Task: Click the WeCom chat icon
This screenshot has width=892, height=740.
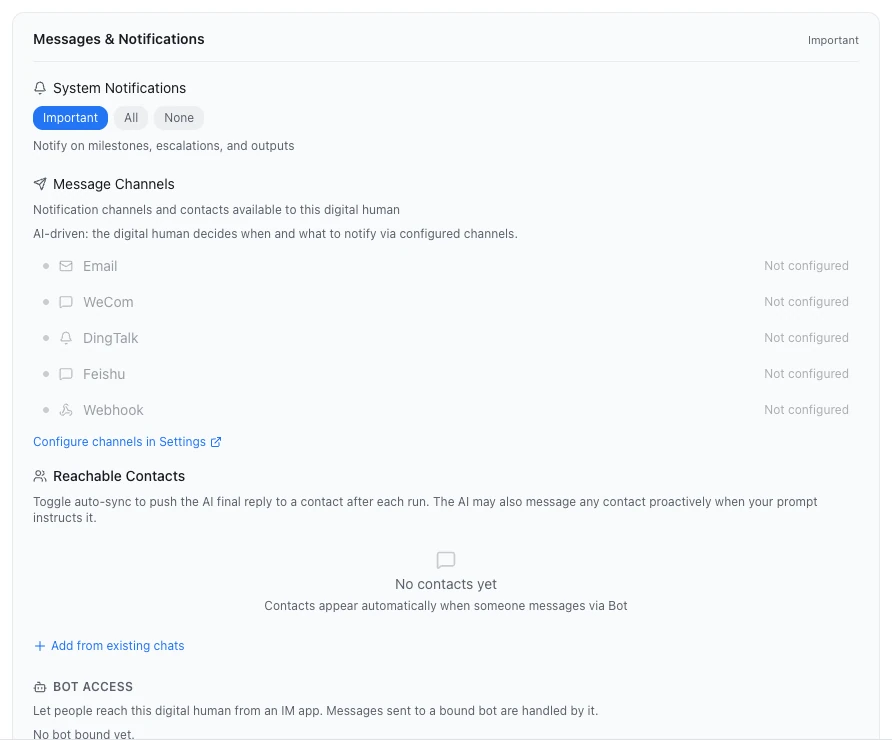Action: [x=66, y=301]
